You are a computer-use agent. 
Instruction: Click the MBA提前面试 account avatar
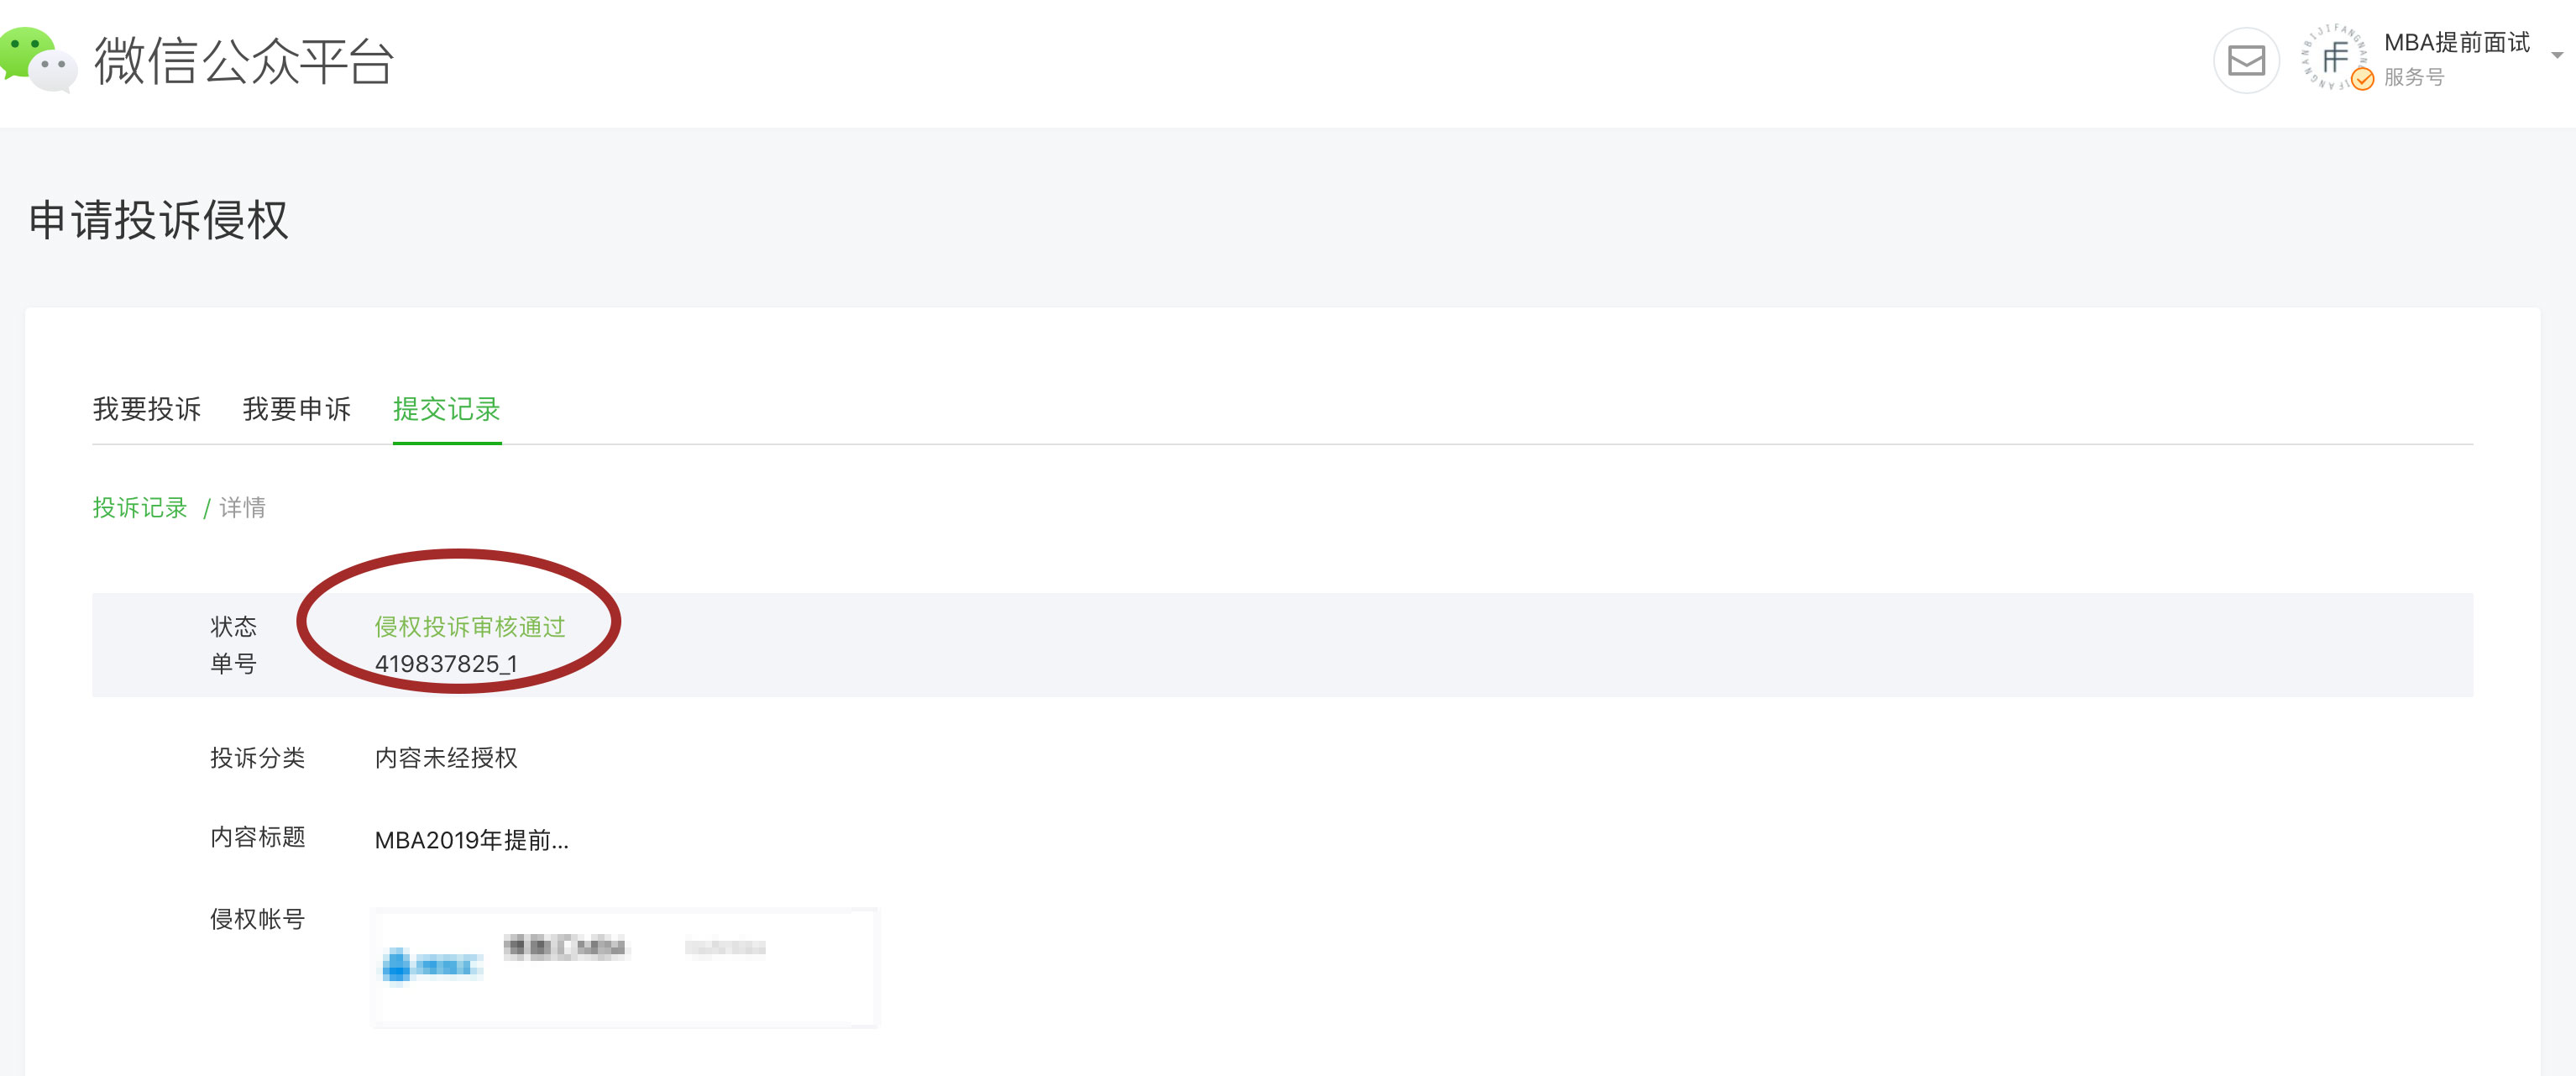pos(2335,58)
